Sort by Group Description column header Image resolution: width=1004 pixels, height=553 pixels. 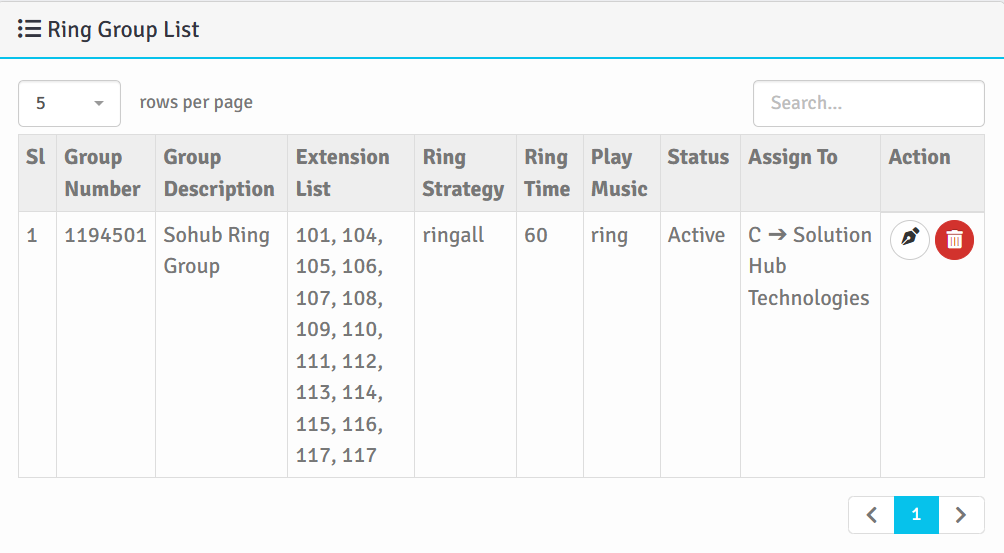point(219,173)
